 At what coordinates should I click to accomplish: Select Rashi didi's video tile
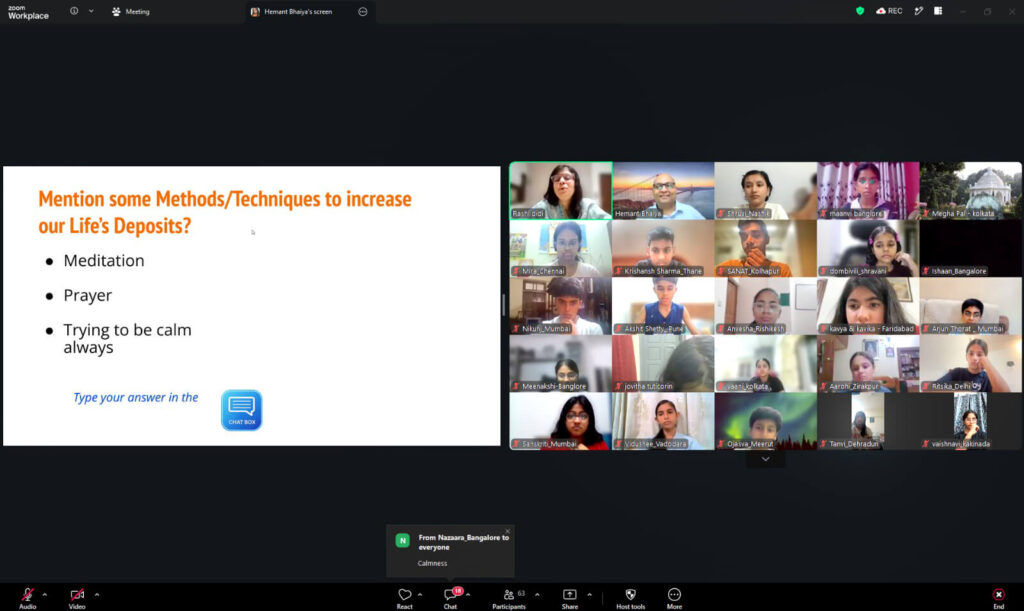point(561,191)
